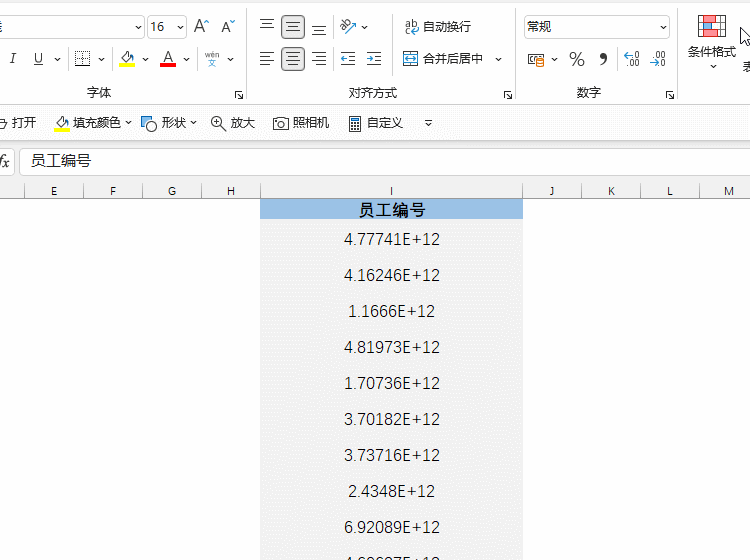The width and height of the screenshot is (750, 560).
Task: Open the number format (常规) dropdown
Action: click(x=663, y=27)
